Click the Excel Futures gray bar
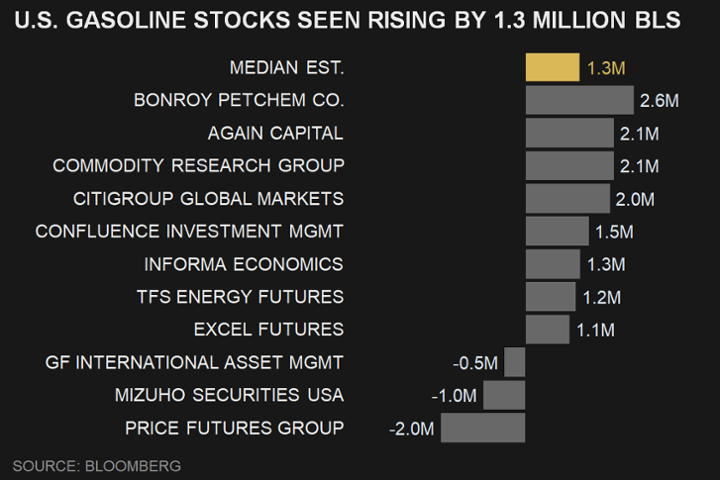 (x=547, y=329)
